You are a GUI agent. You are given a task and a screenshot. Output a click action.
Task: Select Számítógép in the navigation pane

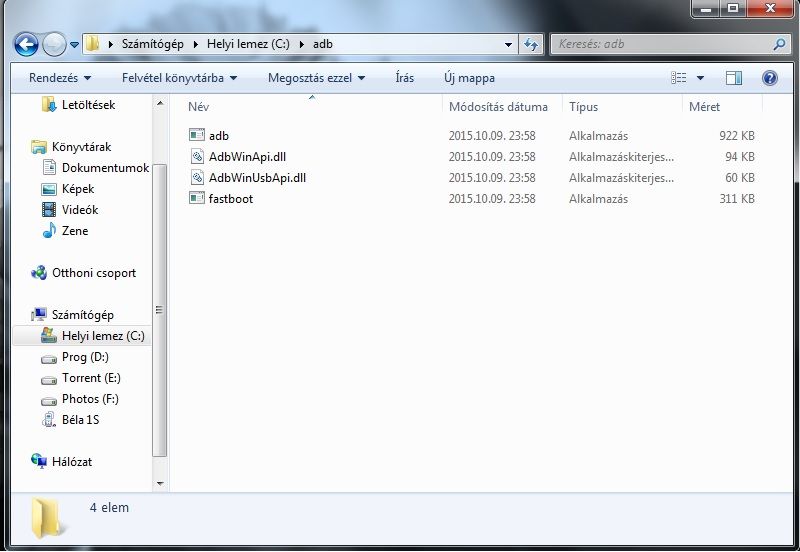83,315
